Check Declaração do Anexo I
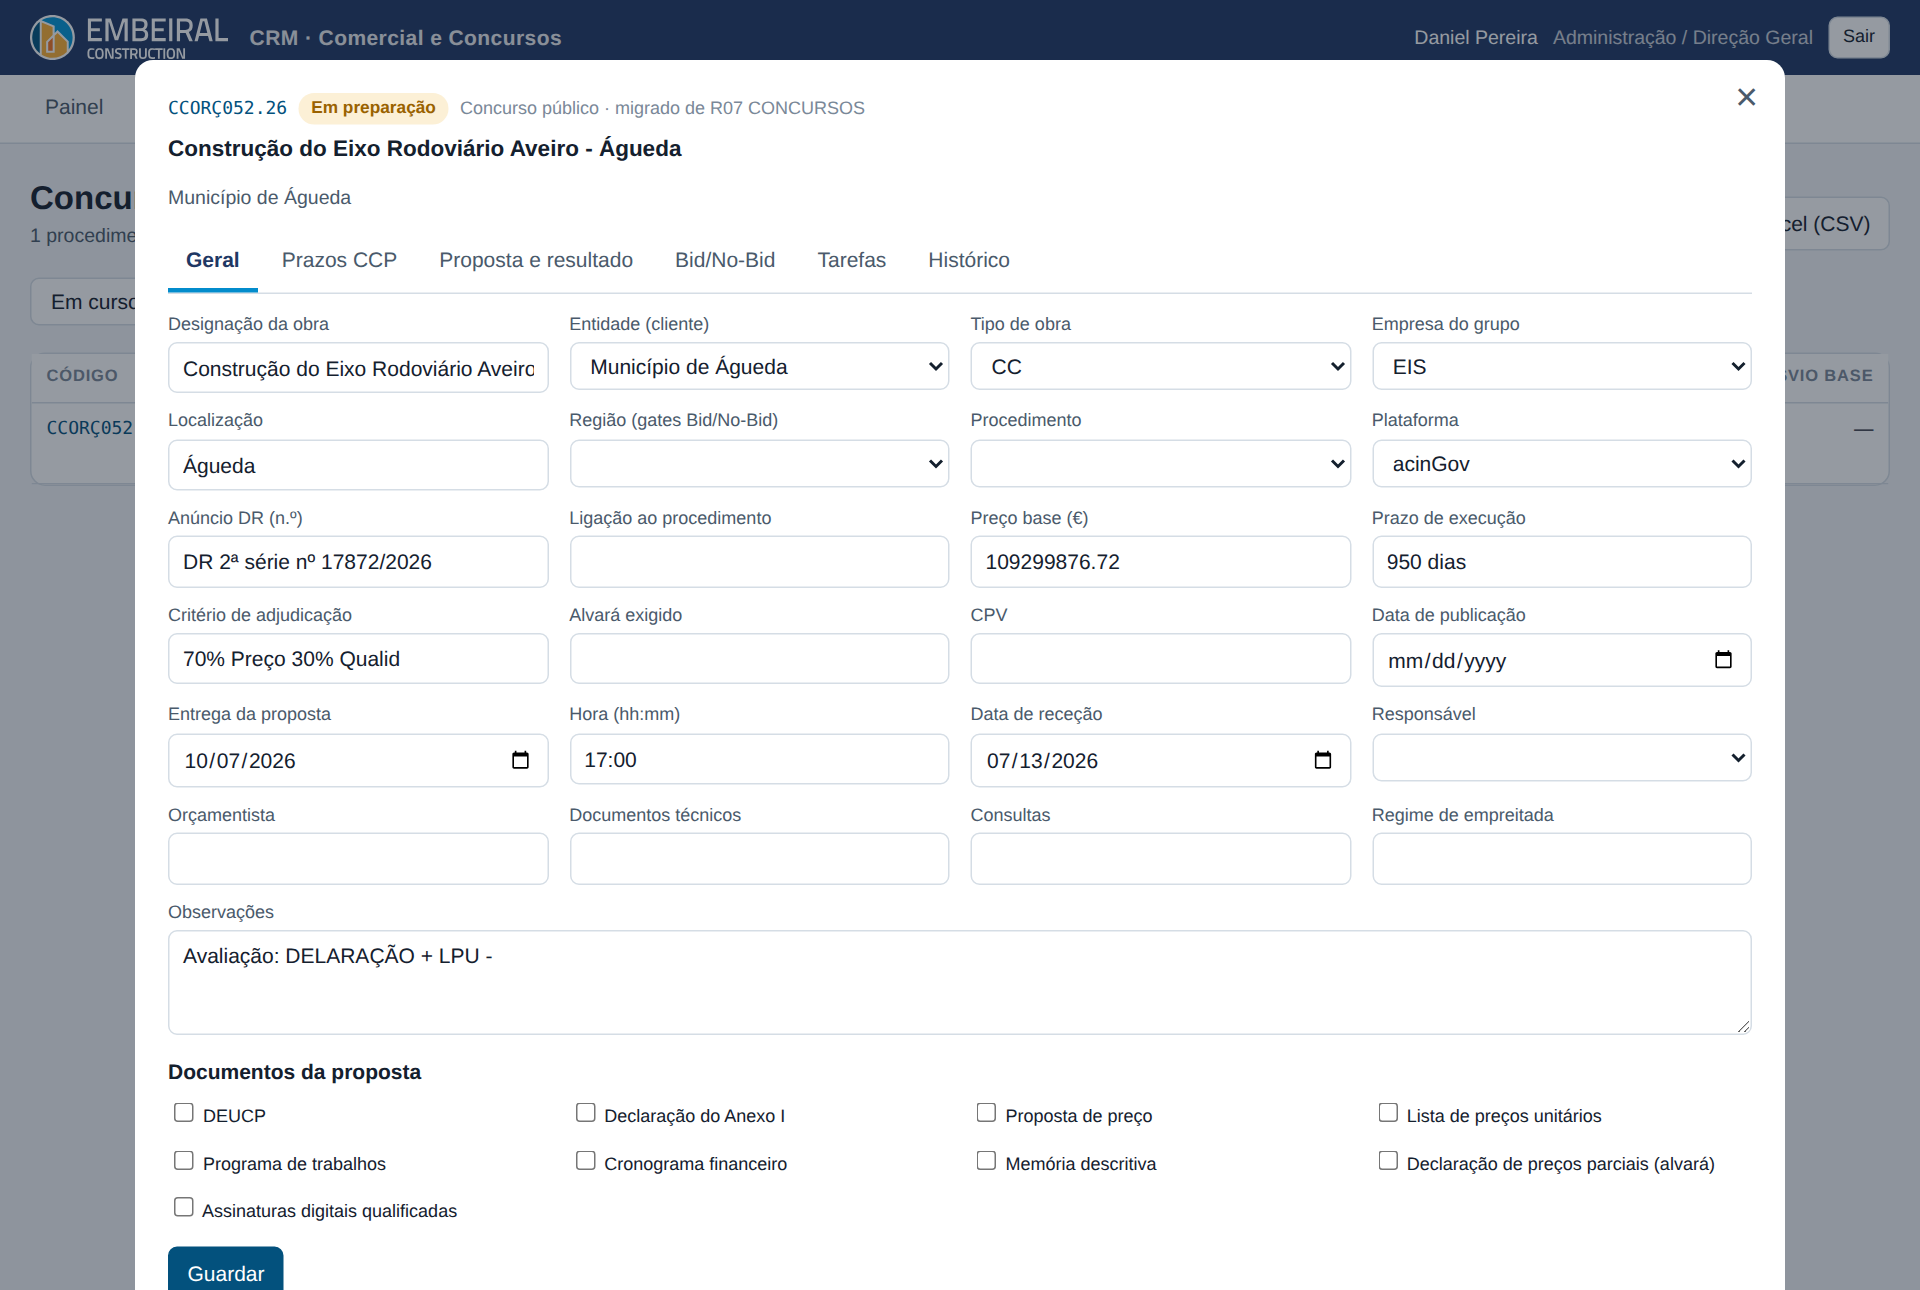Viewport: 1920px width, 1290px height. tap(586, 1113)
